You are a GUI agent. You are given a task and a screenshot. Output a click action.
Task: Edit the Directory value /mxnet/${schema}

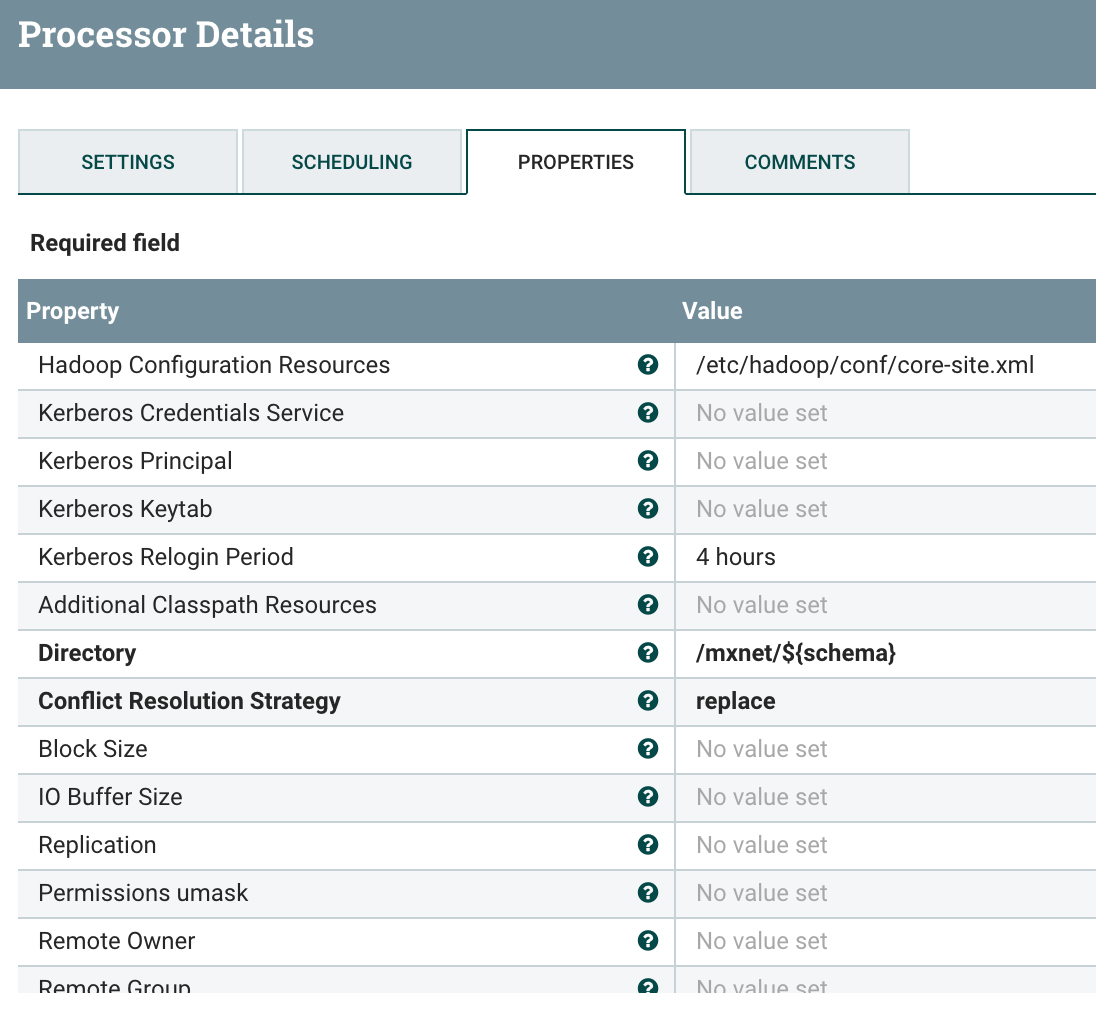[796, 653]
